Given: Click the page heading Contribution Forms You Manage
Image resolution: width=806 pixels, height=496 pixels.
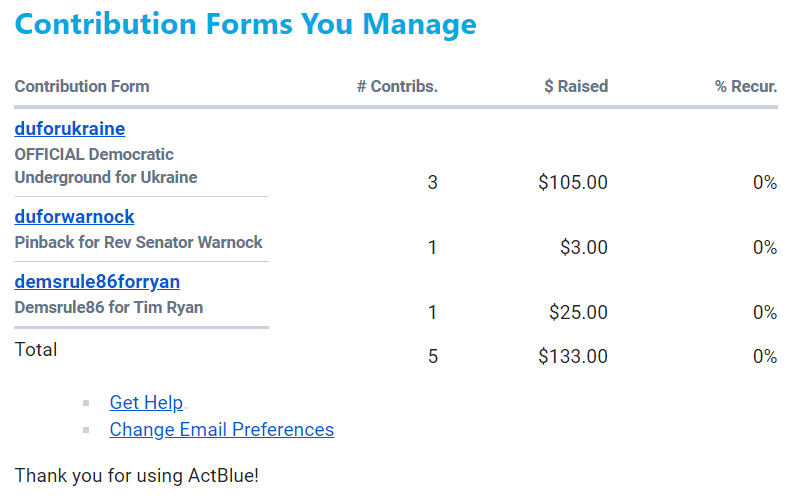Looking at the screenshot, I should pos(245,24).
